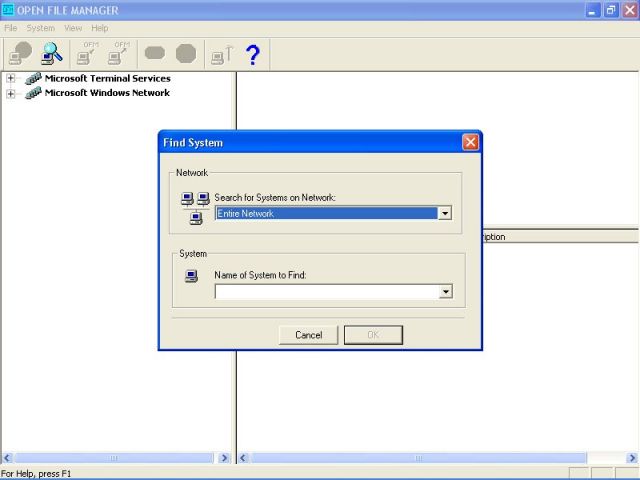Click right pane scrollbar right arrow
The height and width of the screenshot is (480, 640).
tap(632, 458)
